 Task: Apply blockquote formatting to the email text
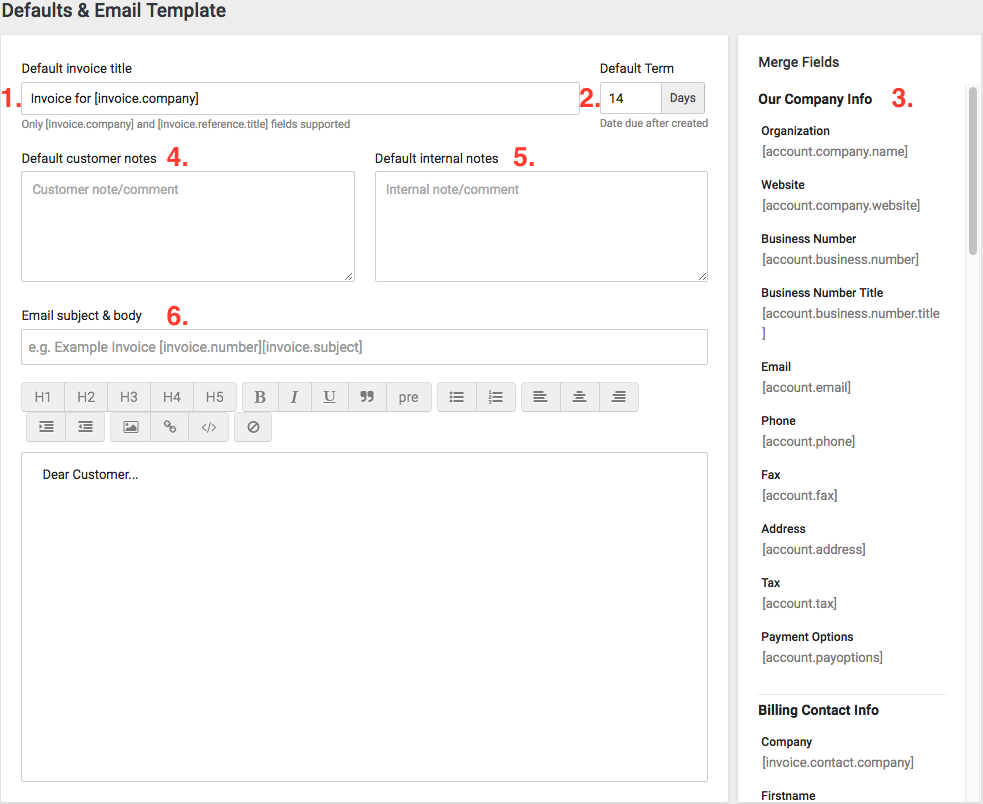click(x=367, y=397)
